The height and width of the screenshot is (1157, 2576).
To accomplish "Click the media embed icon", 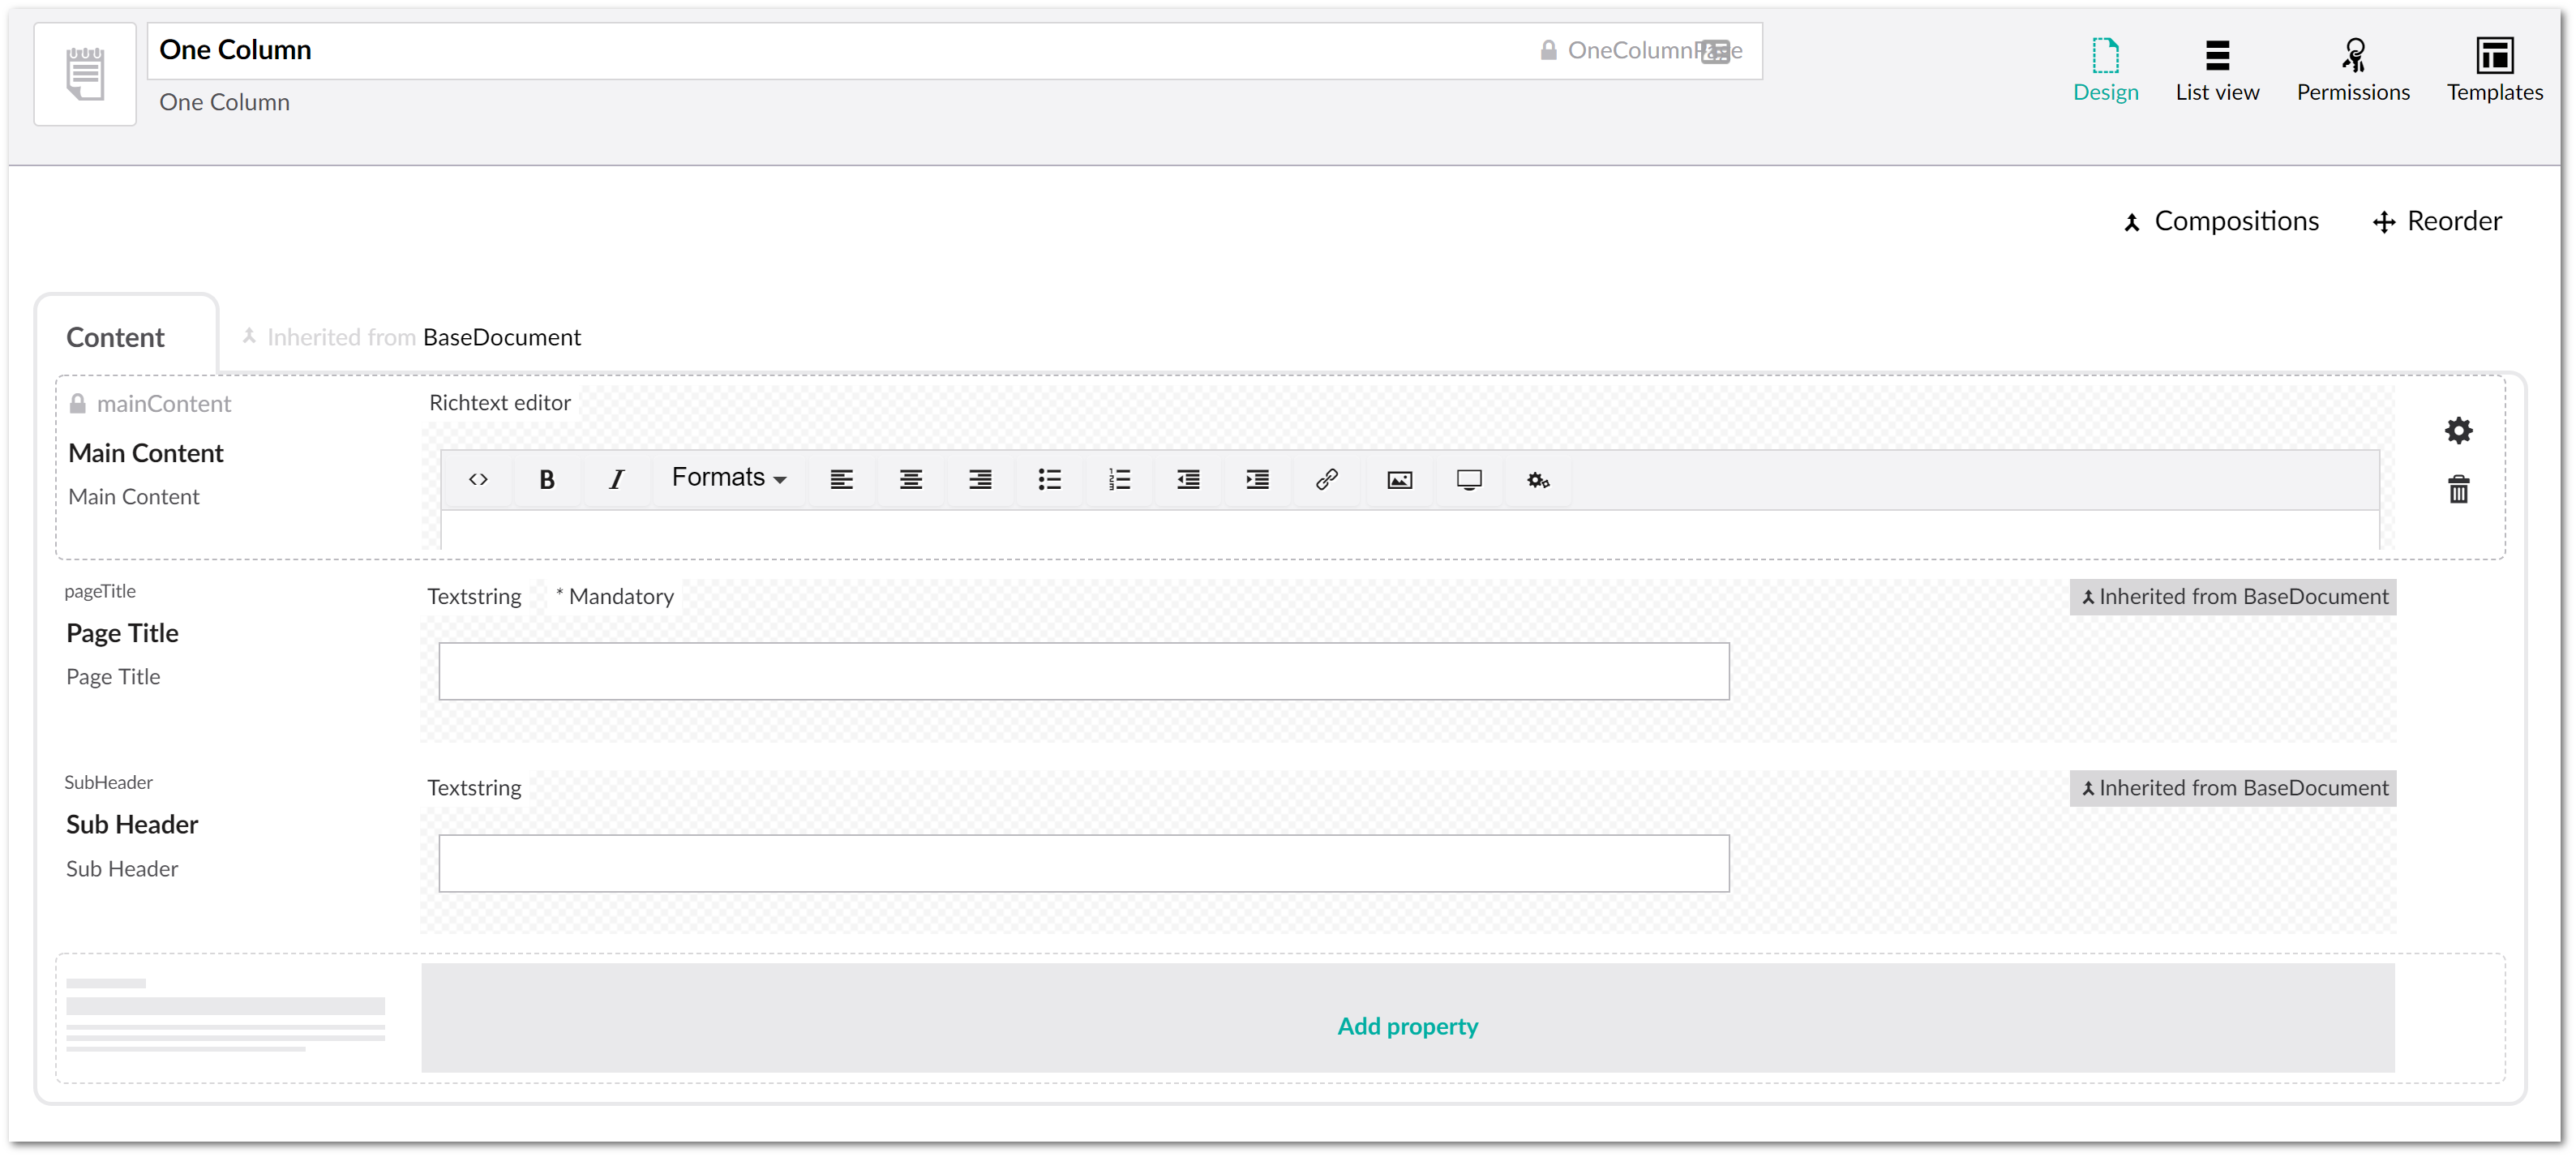I will click(x=1467, y=480).
